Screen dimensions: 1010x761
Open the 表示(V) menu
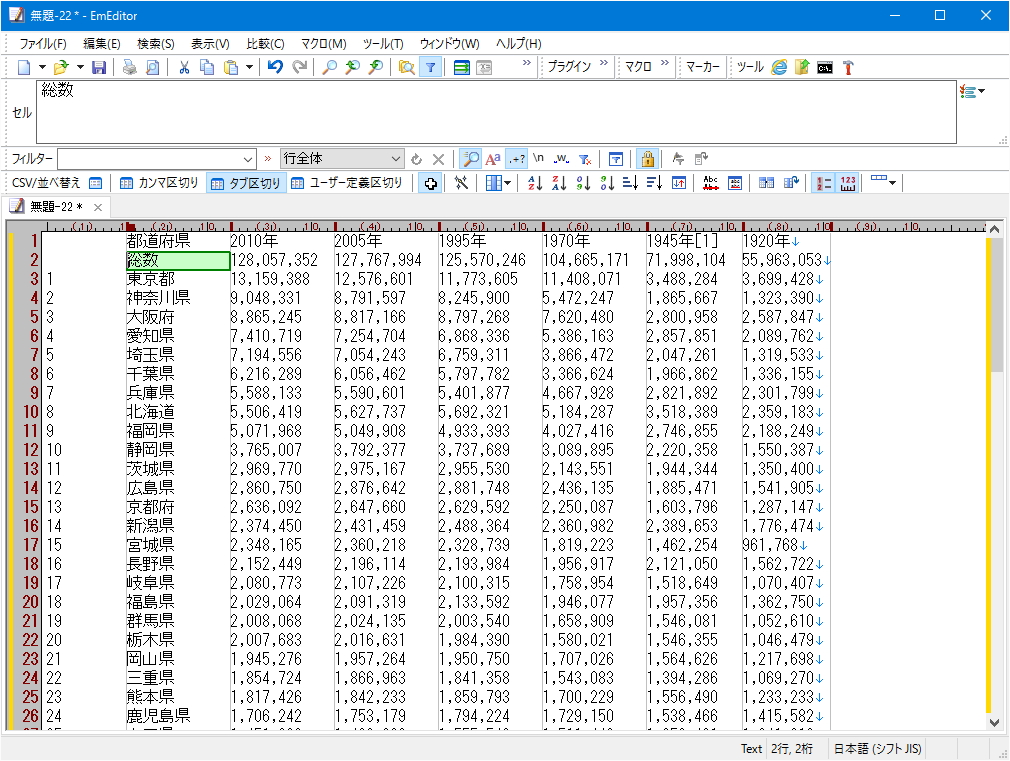point(210,43)
